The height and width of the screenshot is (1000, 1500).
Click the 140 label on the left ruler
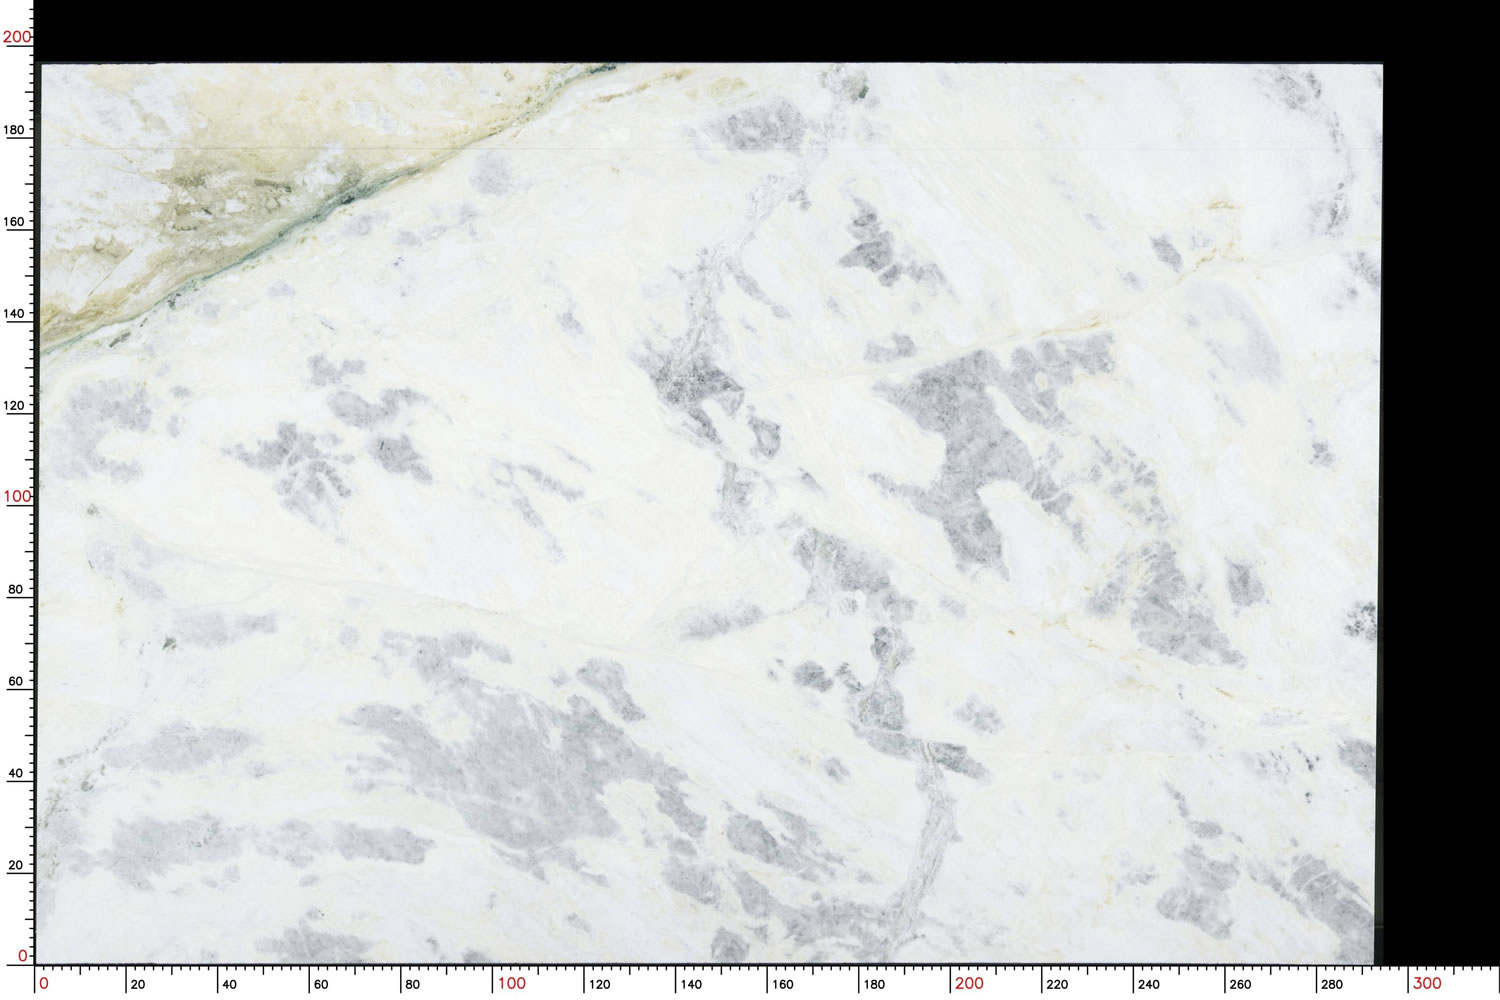point(15,313)
